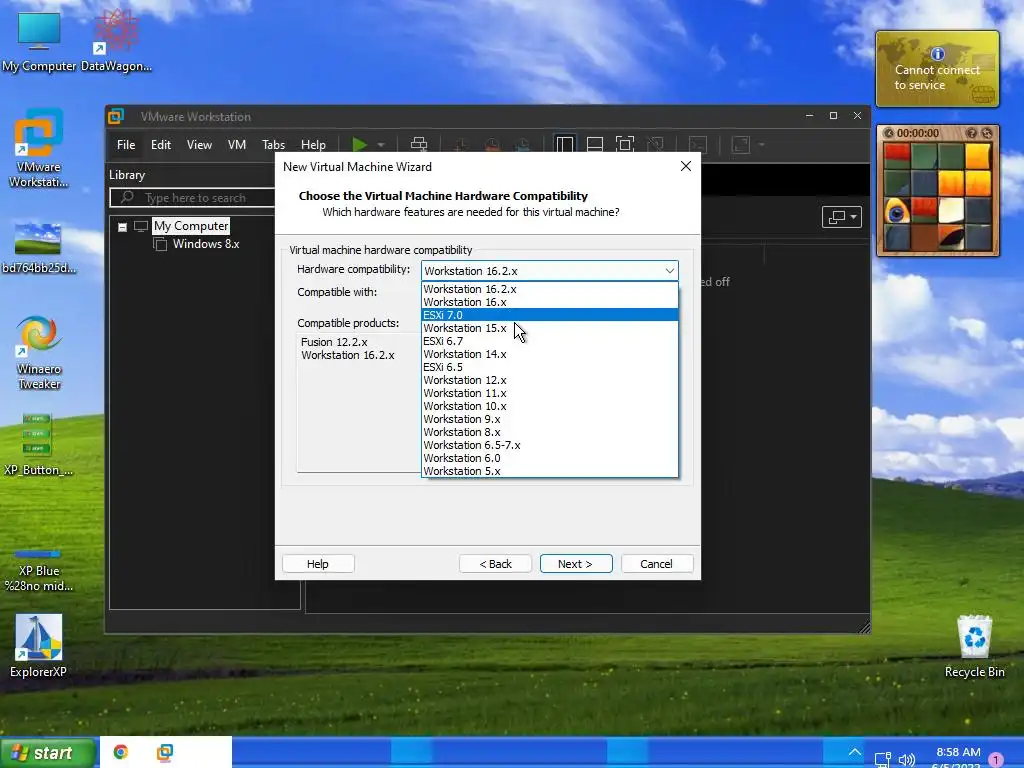Screen dimensions: 1024x768
Task: Open the VMware Workstation desktop shortcut
Action: [39, 149]
